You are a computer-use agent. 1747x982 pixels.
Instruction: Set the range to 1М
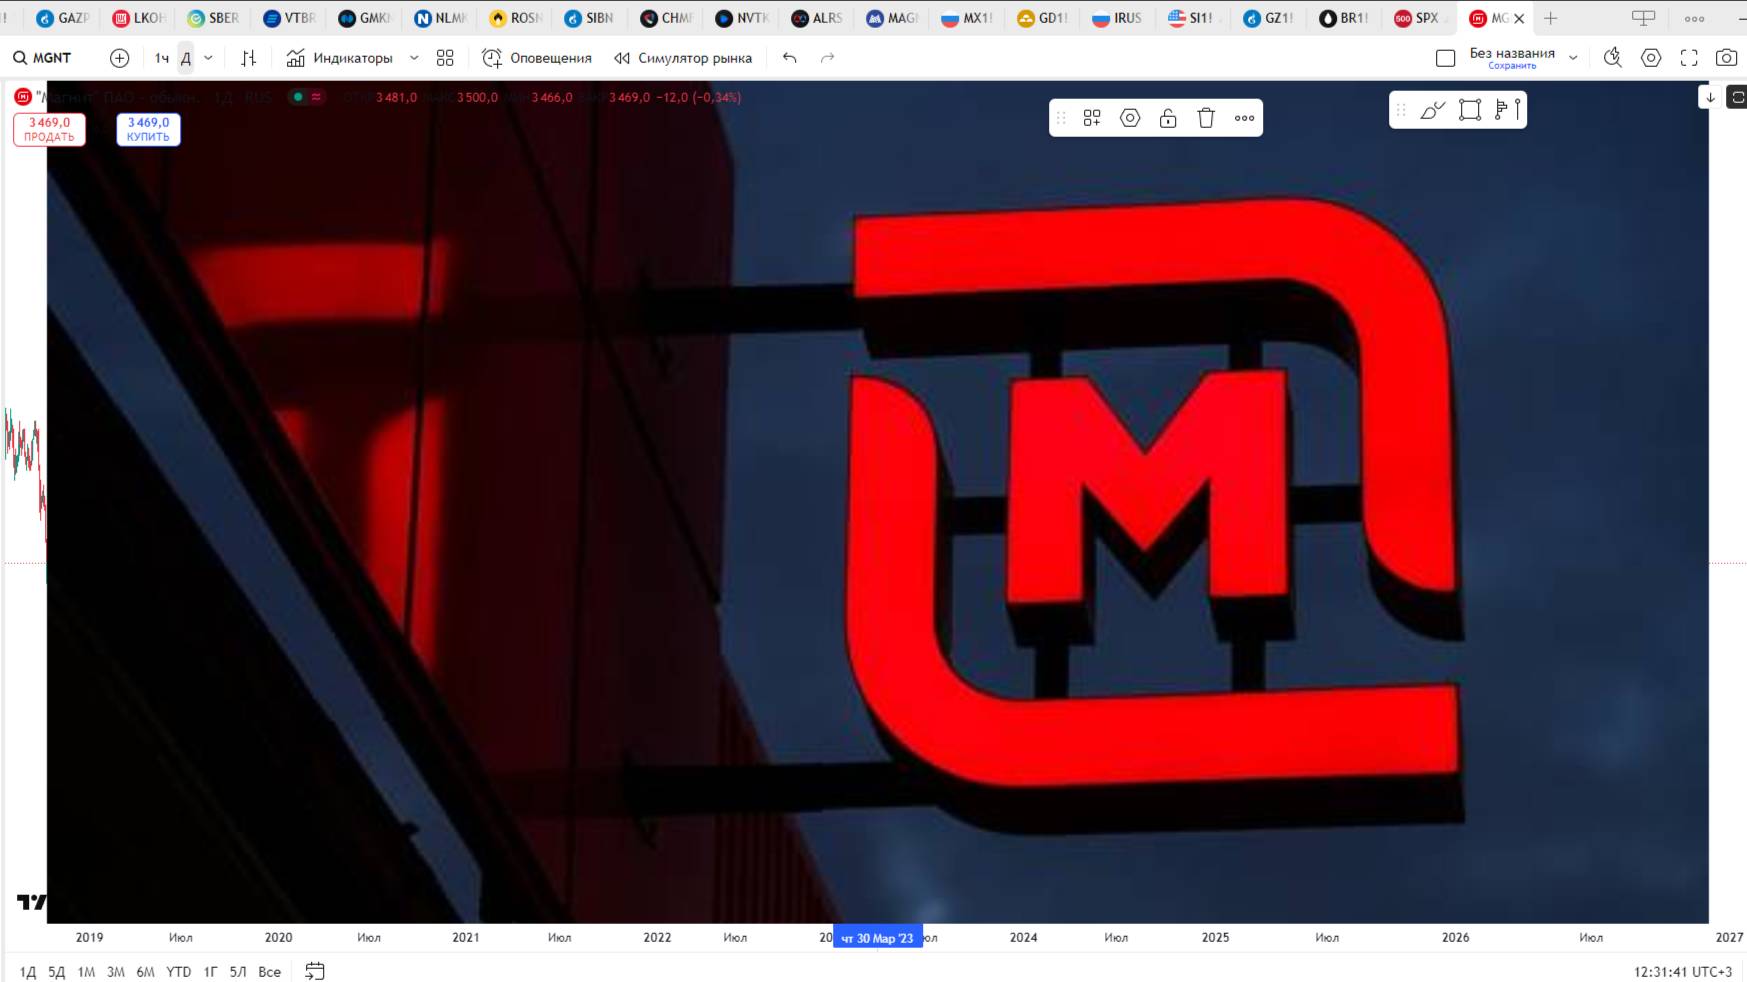pyautogui.click(x=86, y=971)
